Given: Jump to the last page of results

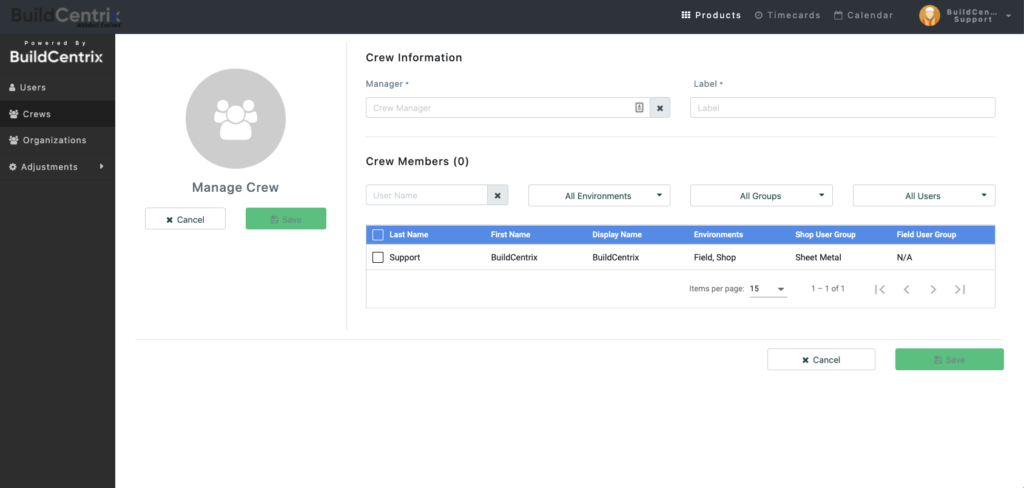Looking at the screenshot, I should 959,289.
